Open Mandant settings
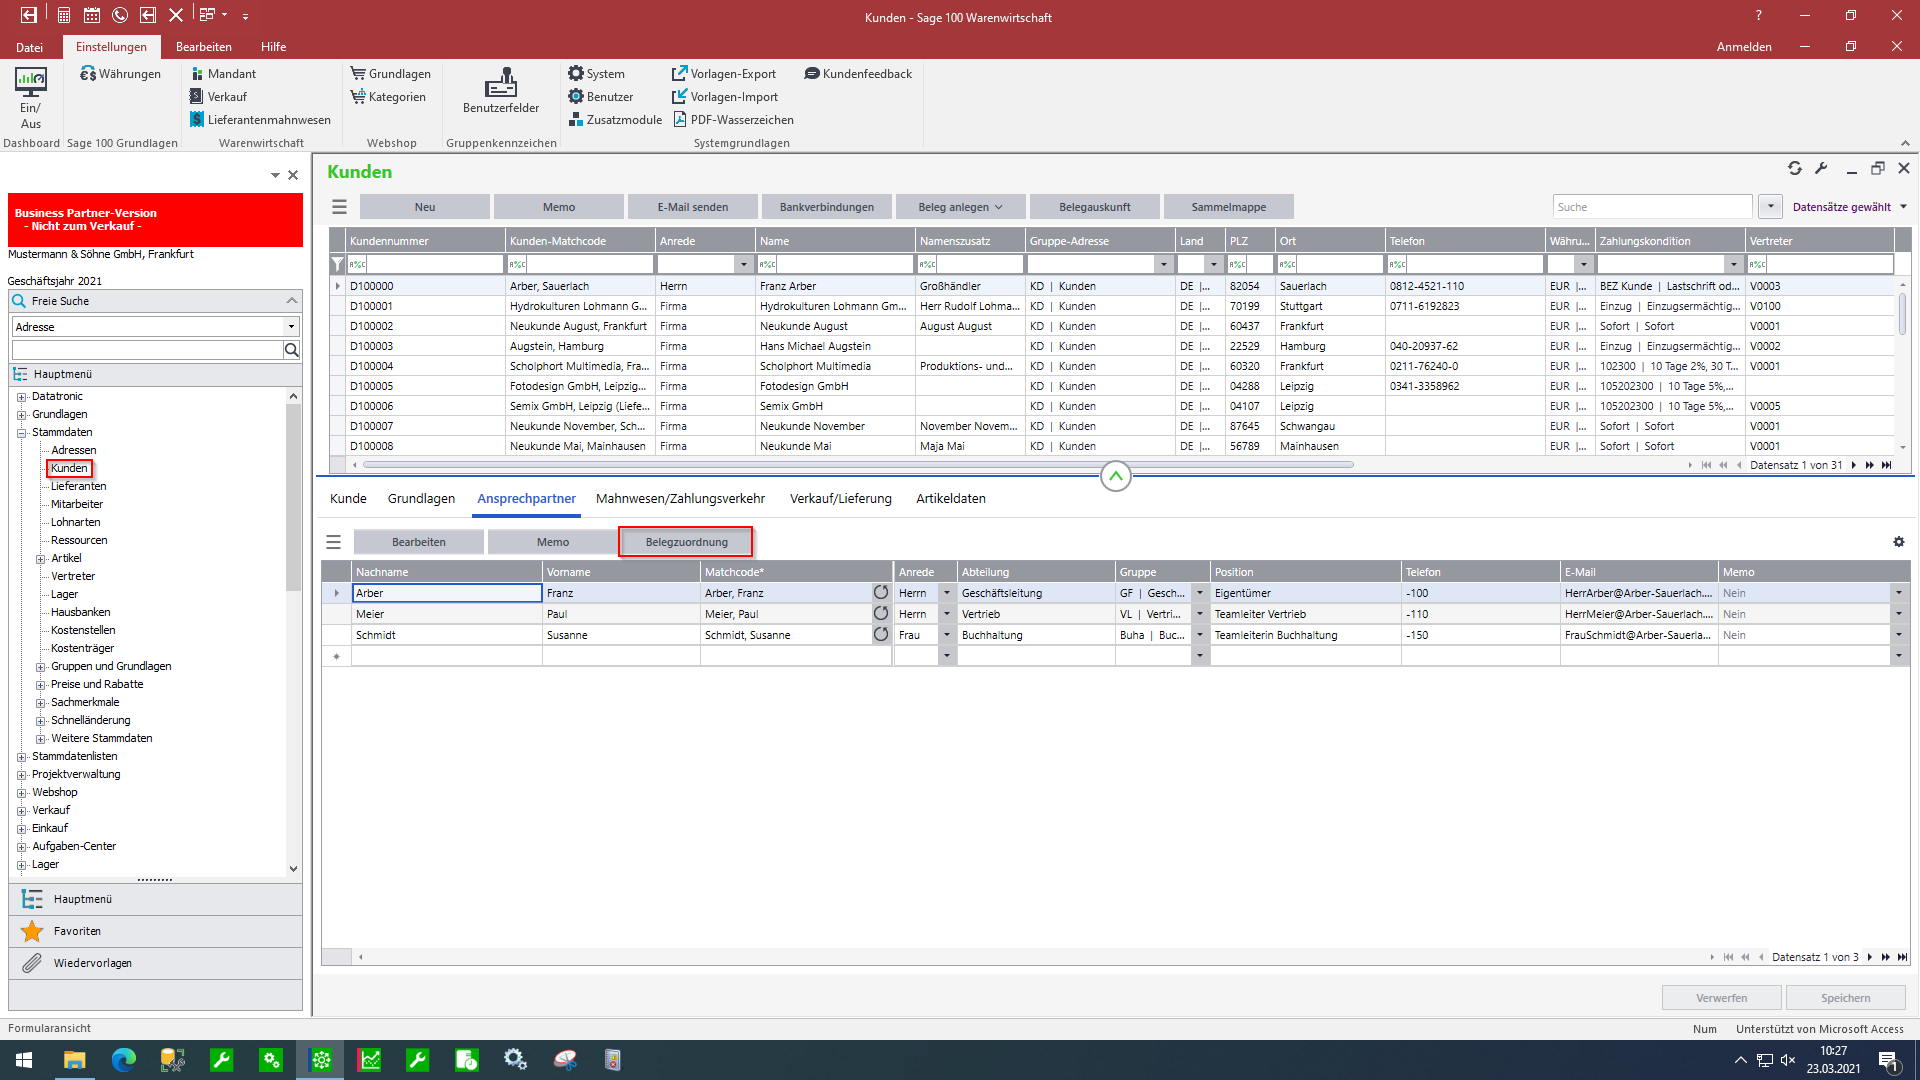Viewport: 1920px width, 1080px height. click(x=222, y=74)
